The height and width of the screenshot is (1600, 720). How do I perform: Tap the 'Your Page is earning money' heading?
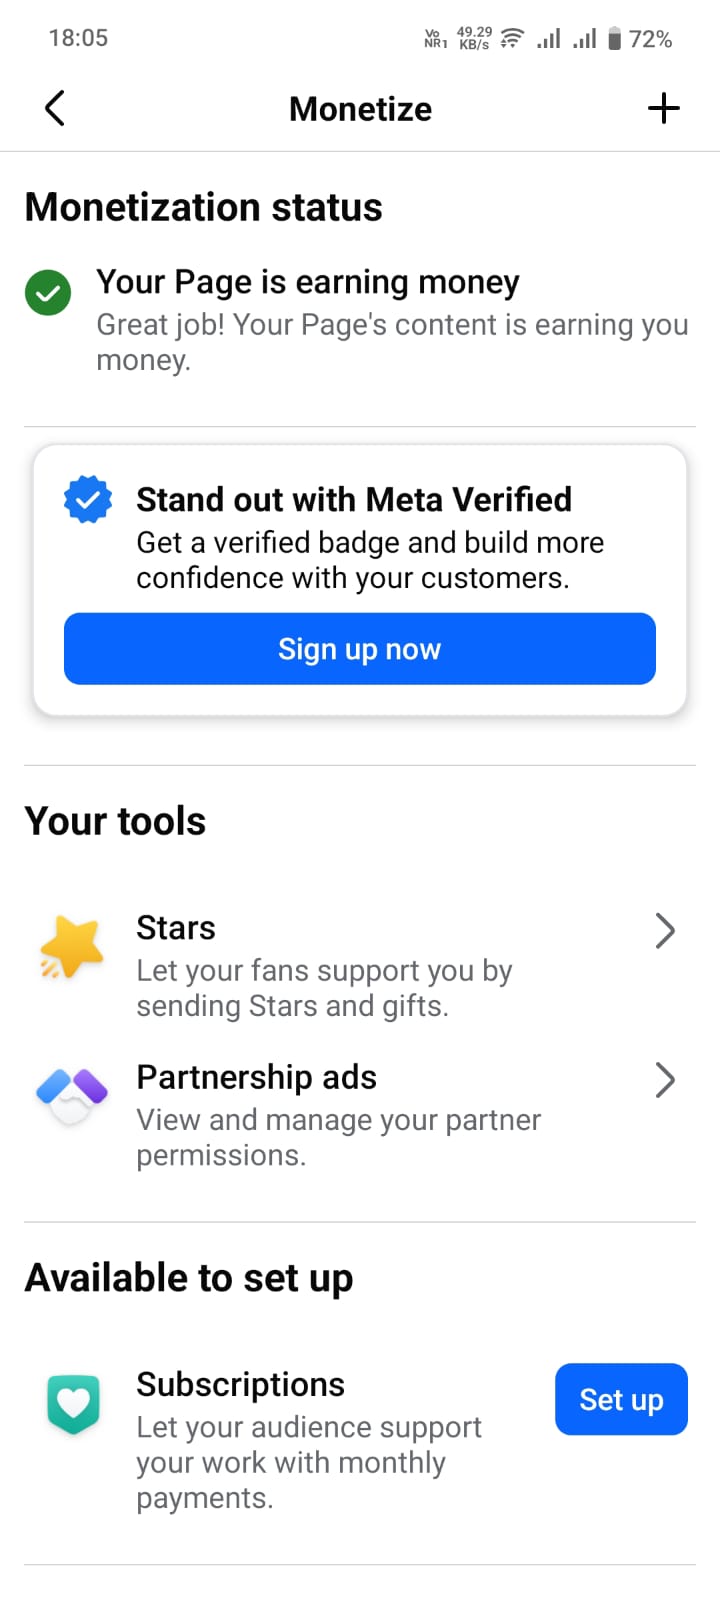[x=308, y=282]
